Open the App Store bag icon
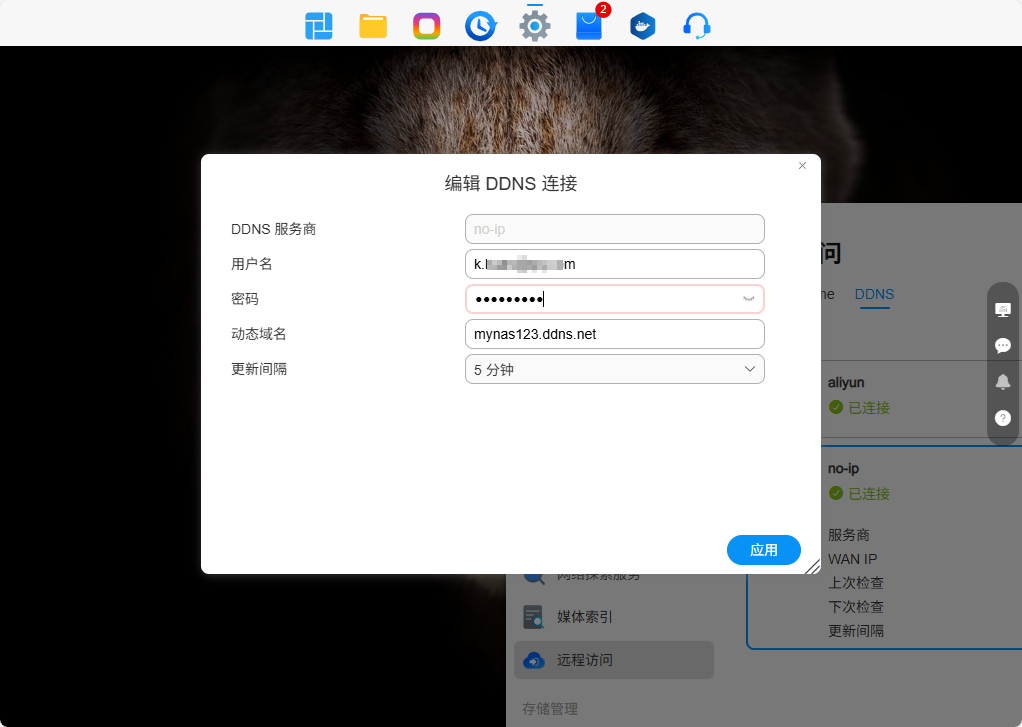The image size is (1022, 727). (x=589, y=27)
